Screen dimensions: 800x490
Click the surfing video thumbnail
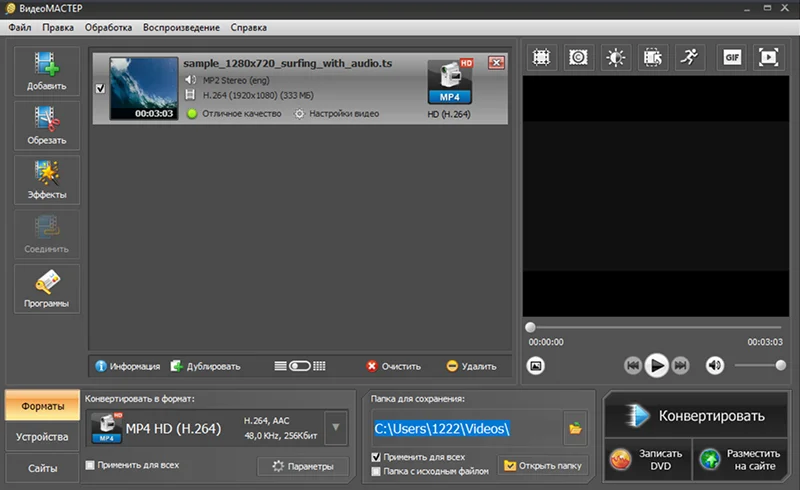144,88
